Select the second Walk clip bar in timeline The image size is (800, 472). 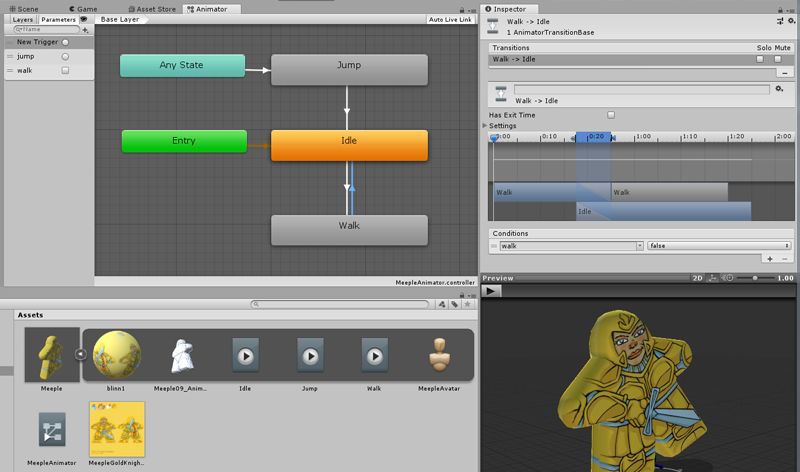click(669, 192)
